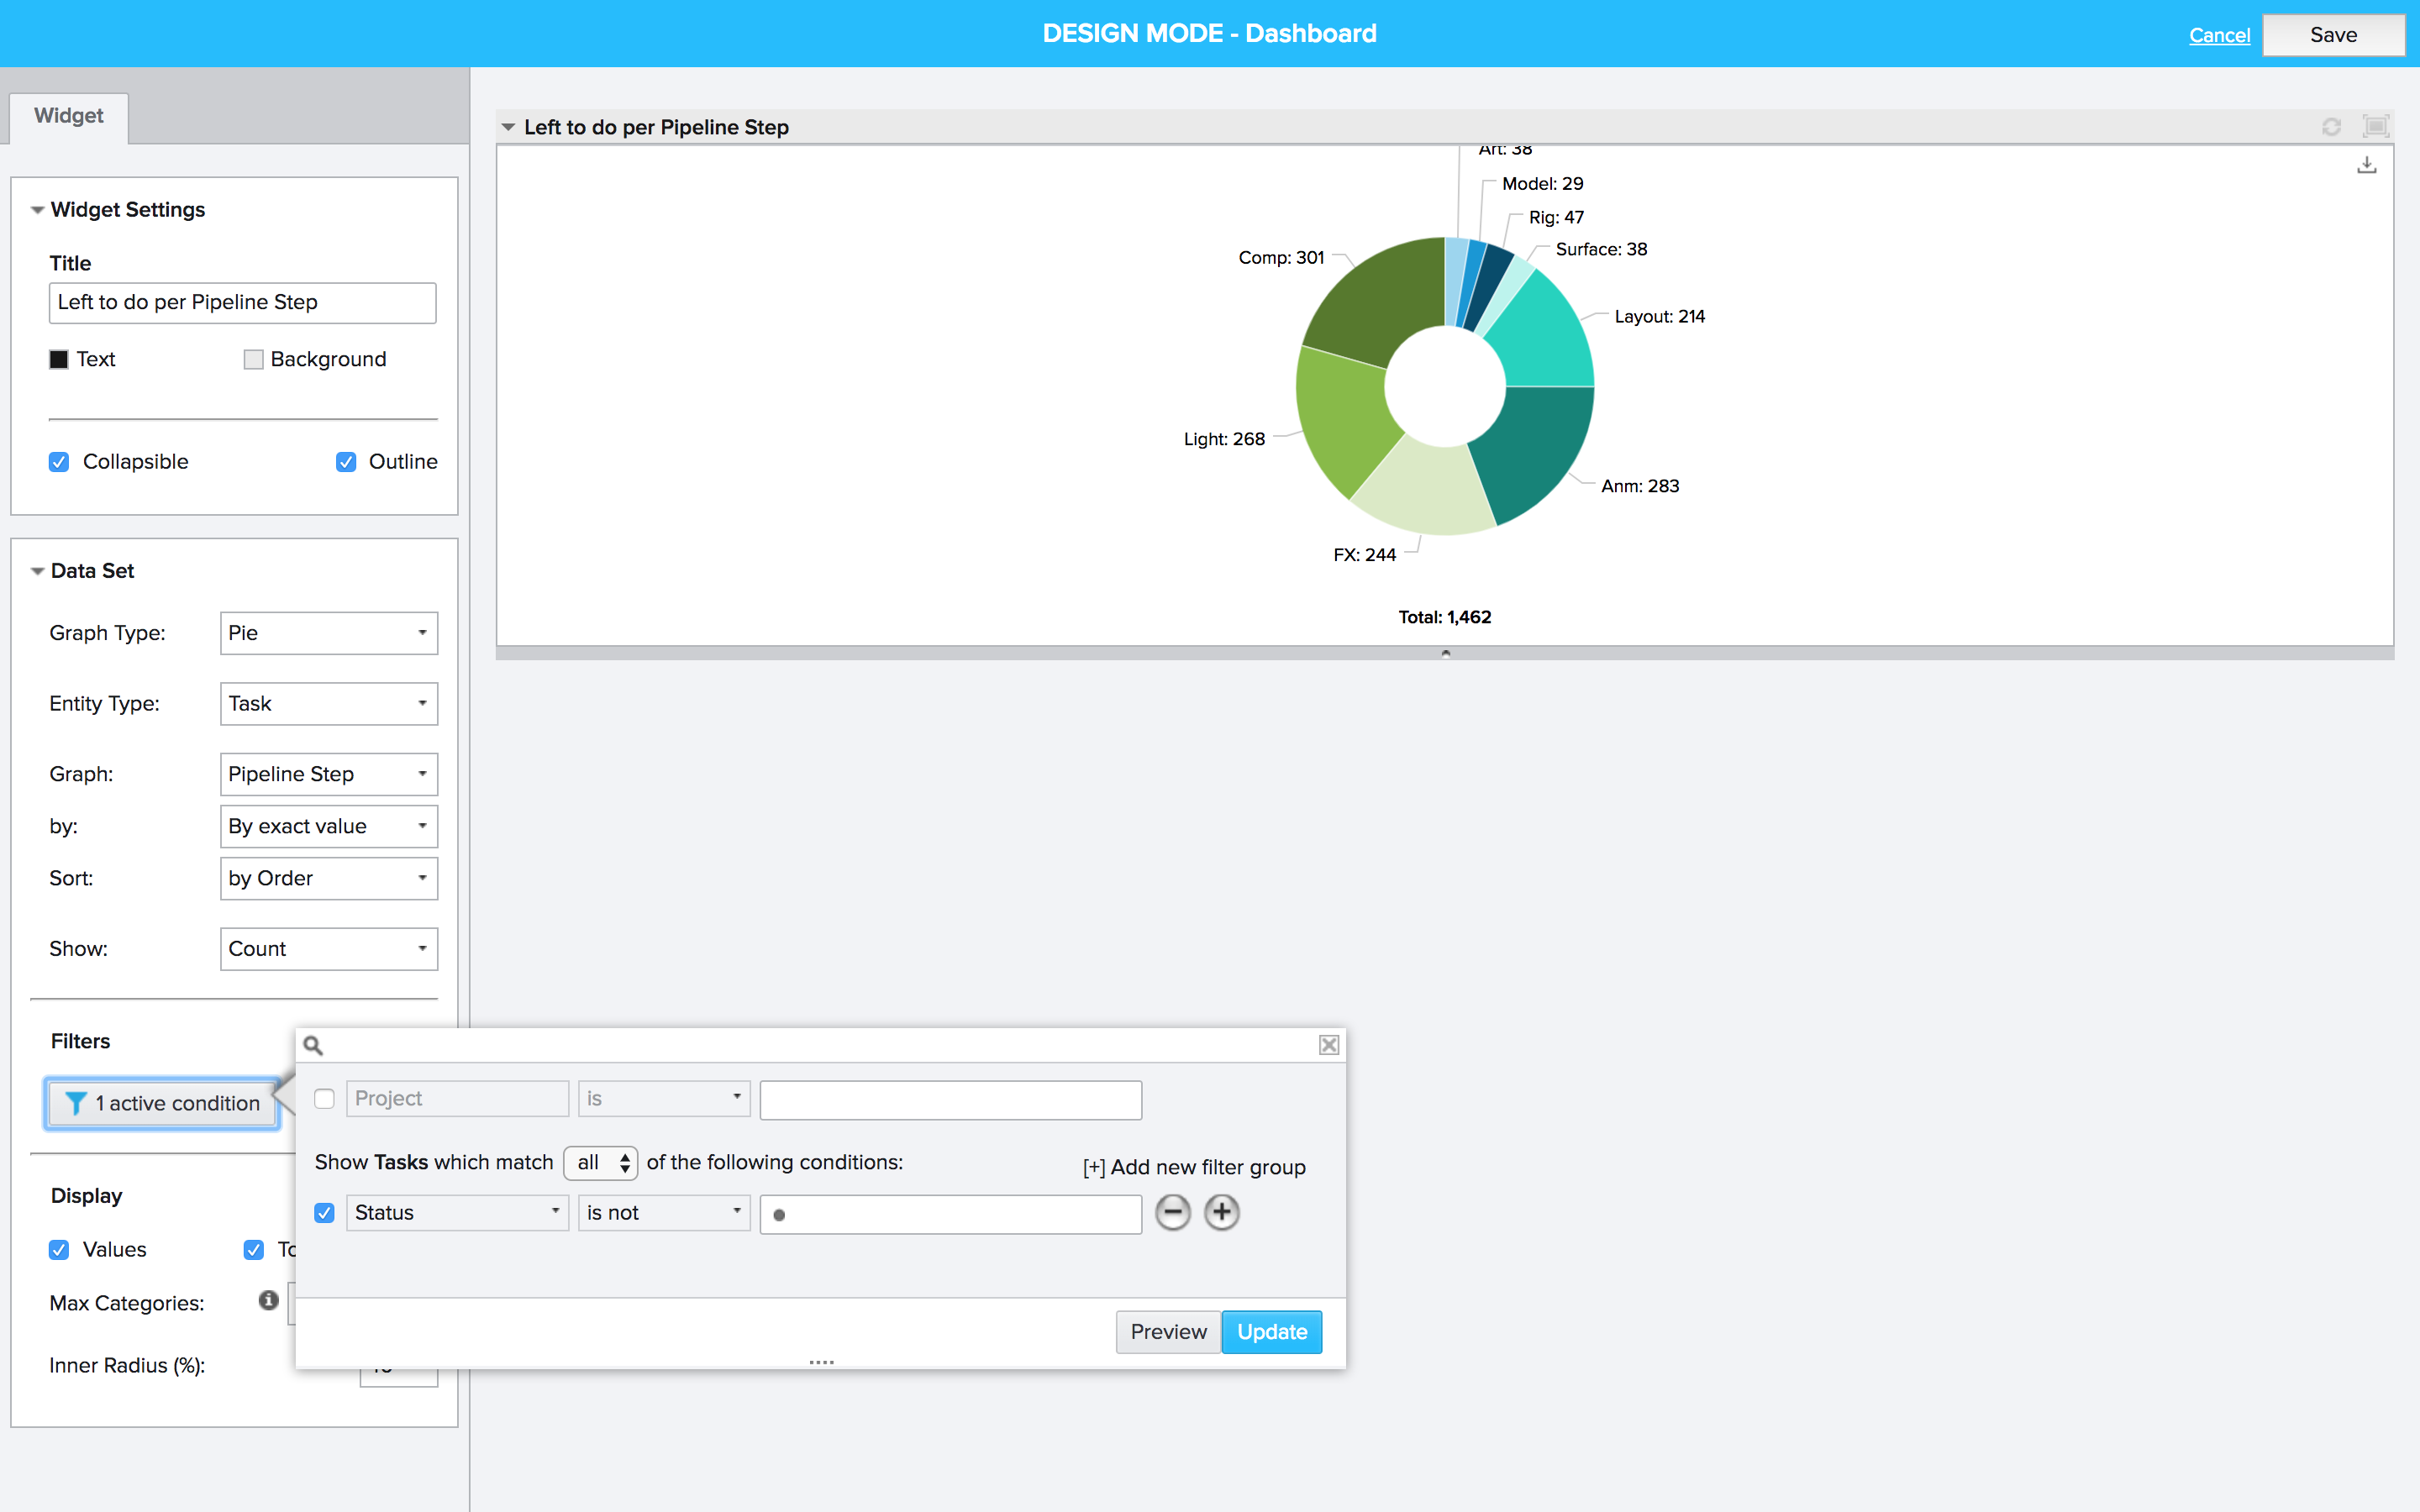Image resolution: width=2420 pixels, height=1512 pixels.
Task: Open the Text color swatch
Action: 59,359
